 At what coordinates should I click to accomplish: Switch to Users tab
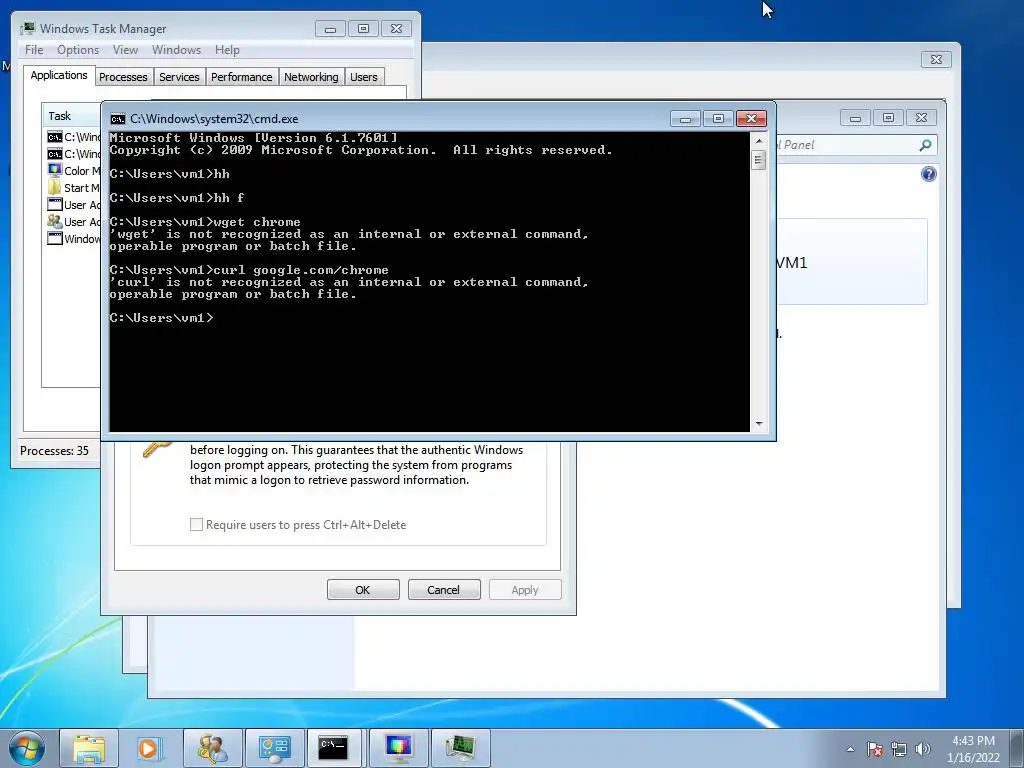(x=364, y=77)
